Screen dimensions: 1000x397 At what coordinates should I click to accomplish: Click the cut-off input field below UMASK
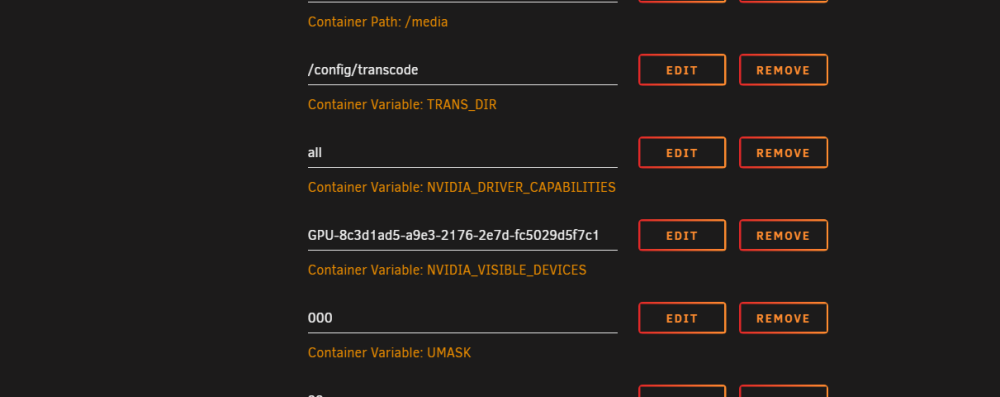point(462,393)
